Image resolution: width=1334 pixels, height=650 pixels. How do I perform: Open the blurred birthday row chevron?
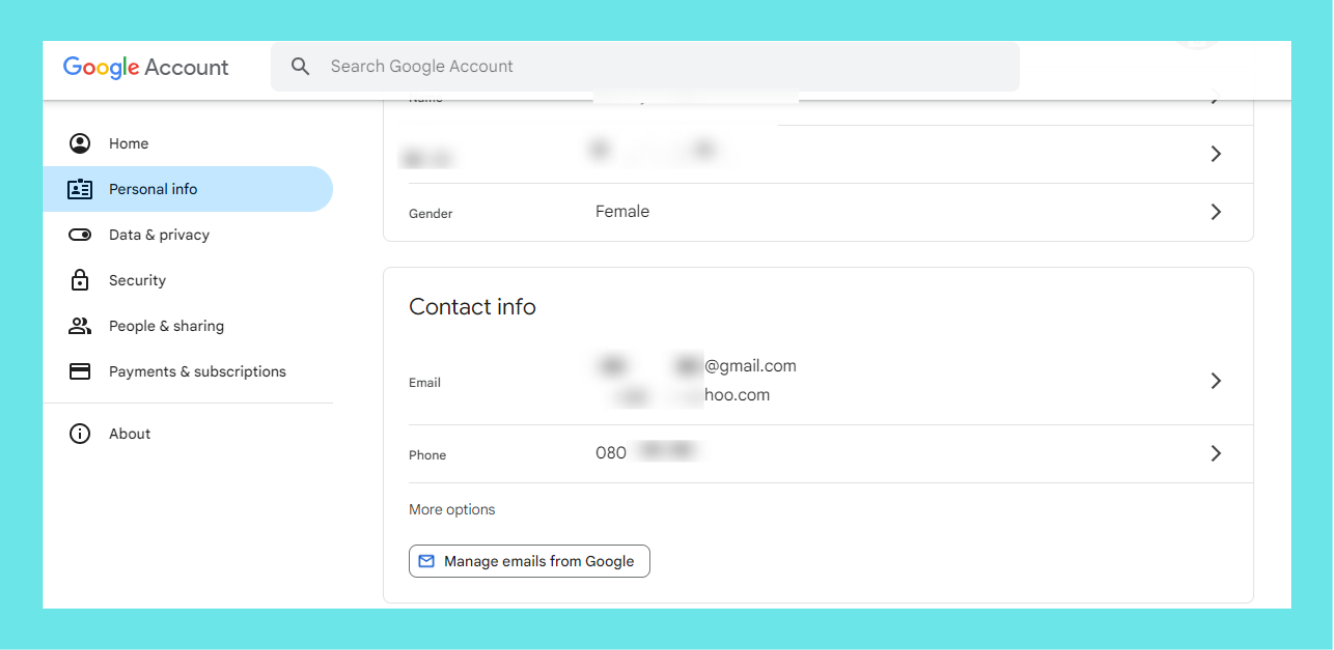click(x=1215, y=154)
